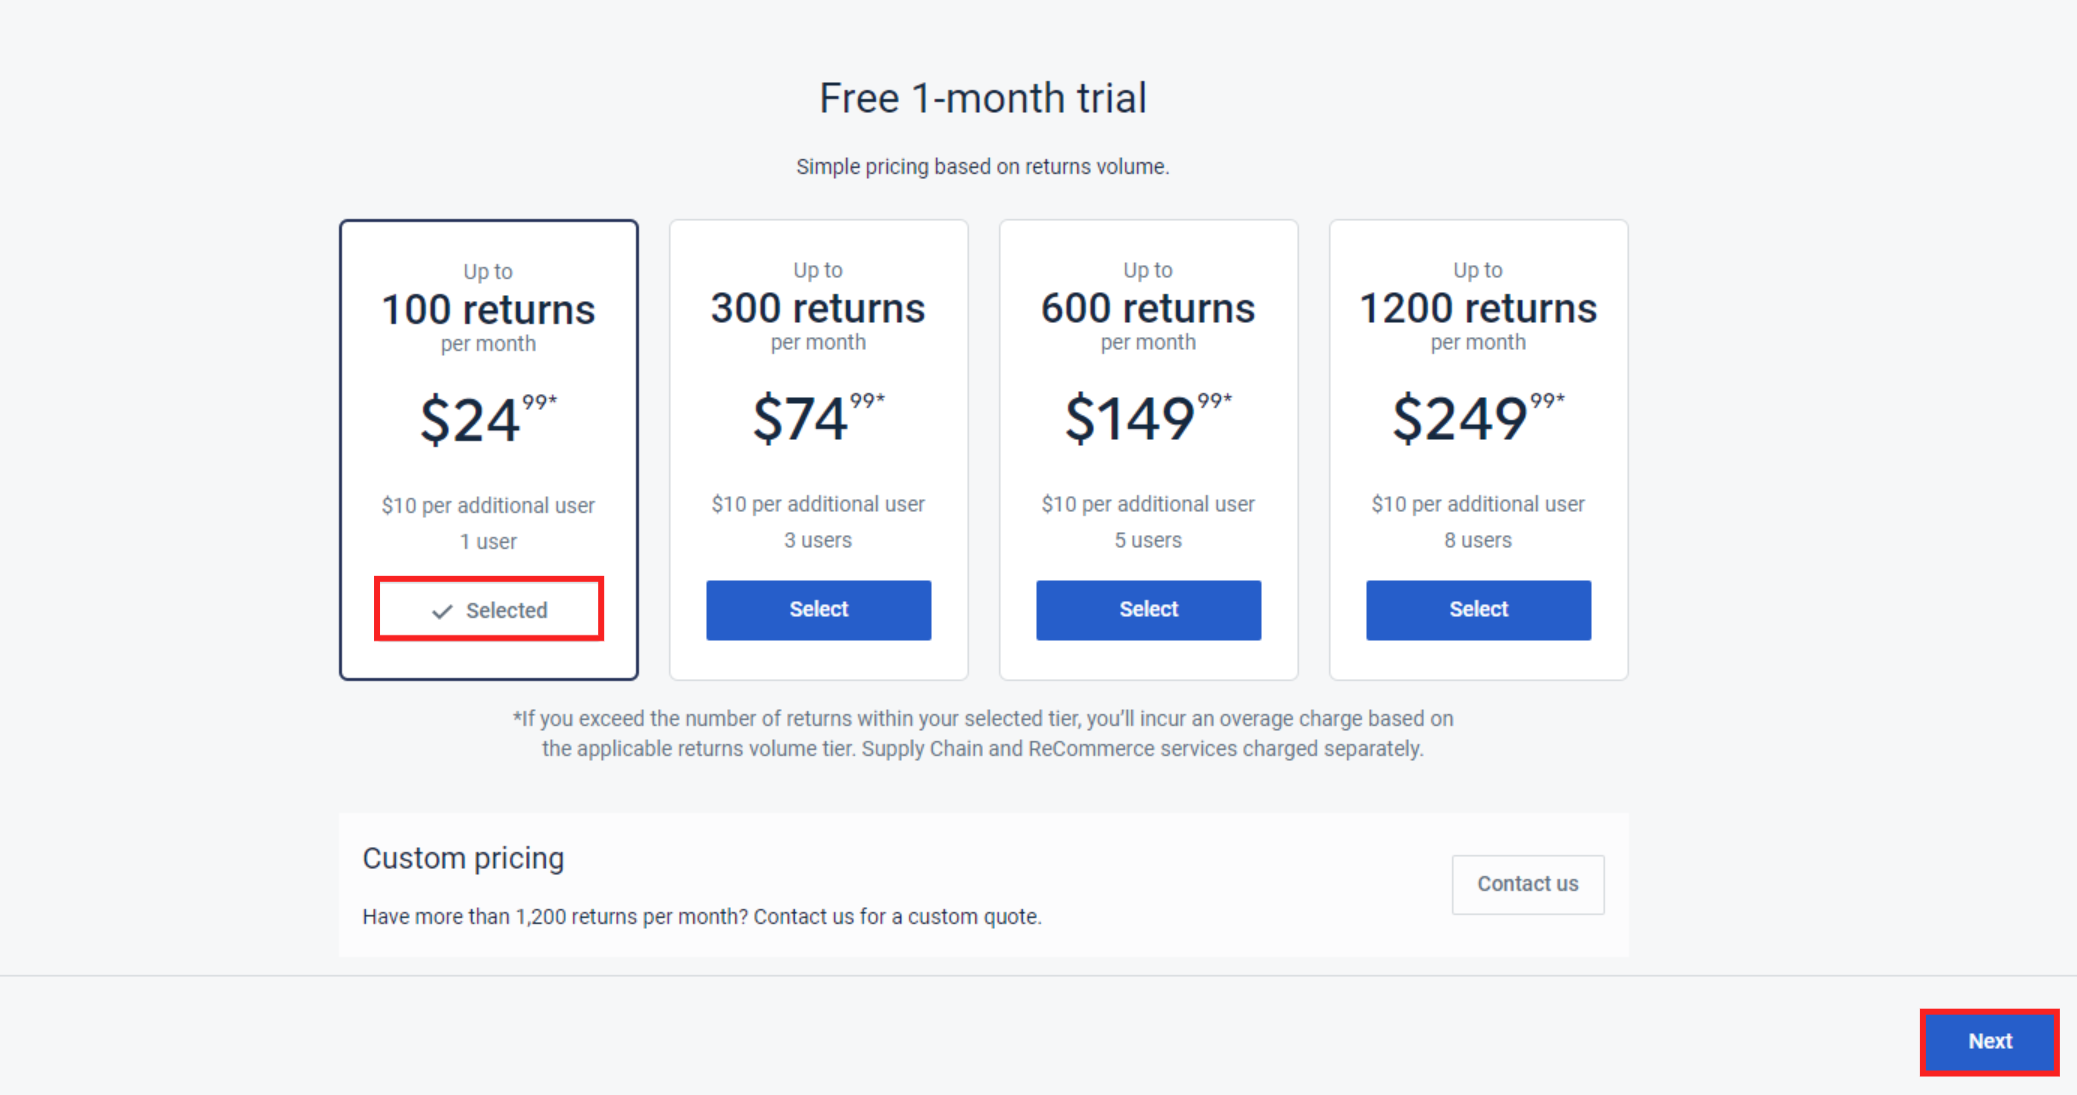Click the 300 returns plan heading

818,308
